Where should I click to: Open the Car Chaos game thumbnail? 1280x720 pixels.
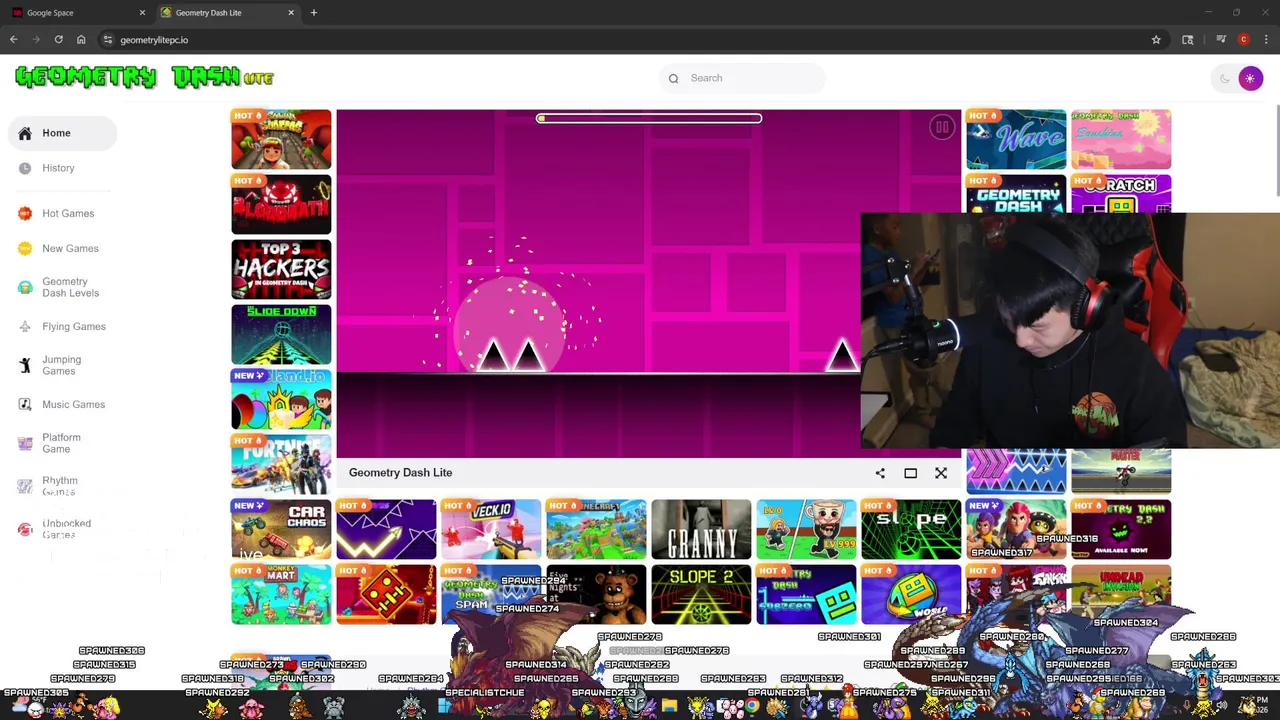pyautogui.click(x=281, y=530)
